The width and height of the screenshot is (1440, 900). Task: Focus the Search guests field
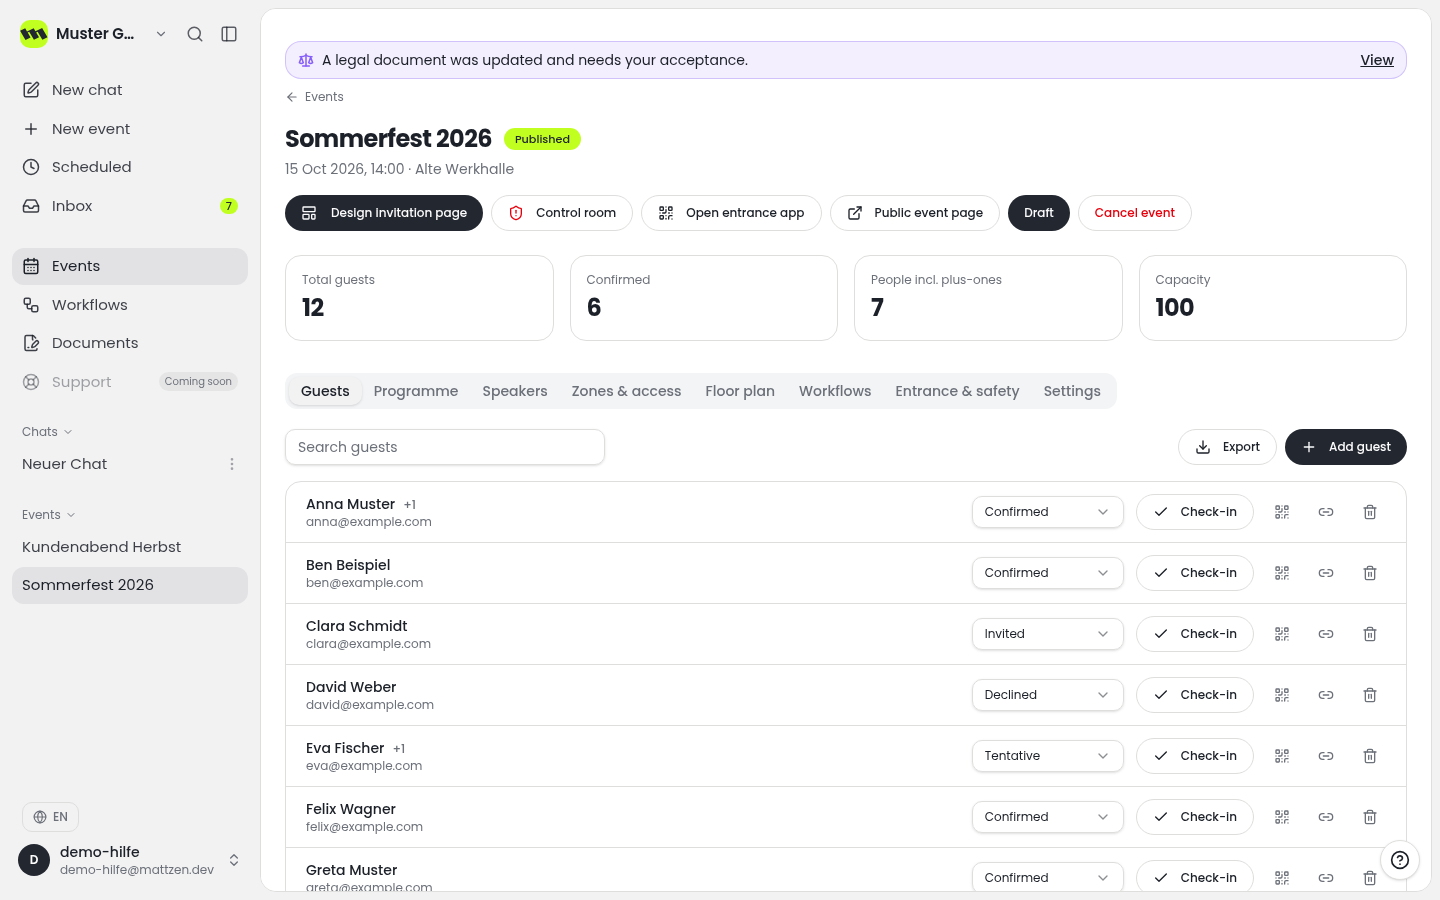pos(445,447)
